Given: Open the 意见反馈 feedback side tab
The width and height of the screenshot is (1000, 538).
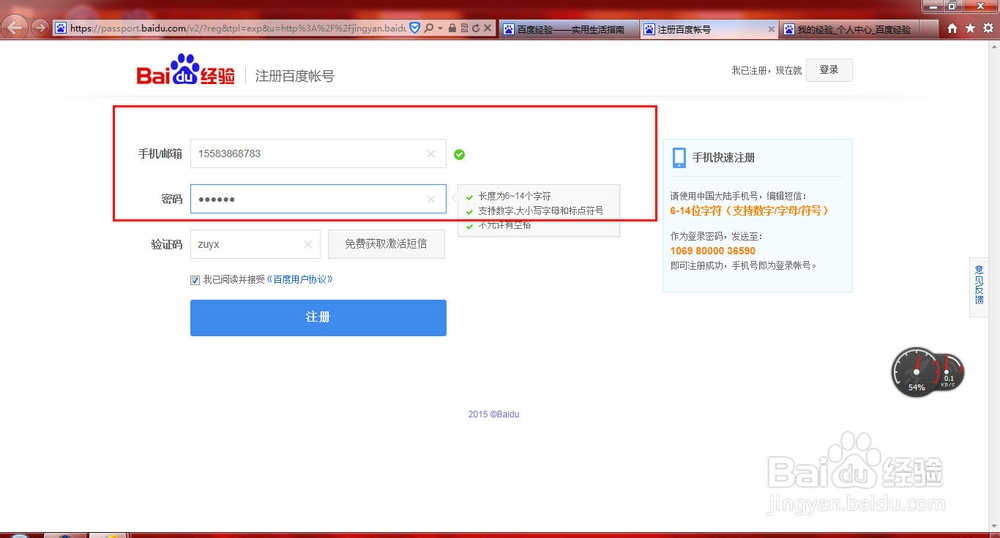Looking at the screenshot, I should click(979, 285).
